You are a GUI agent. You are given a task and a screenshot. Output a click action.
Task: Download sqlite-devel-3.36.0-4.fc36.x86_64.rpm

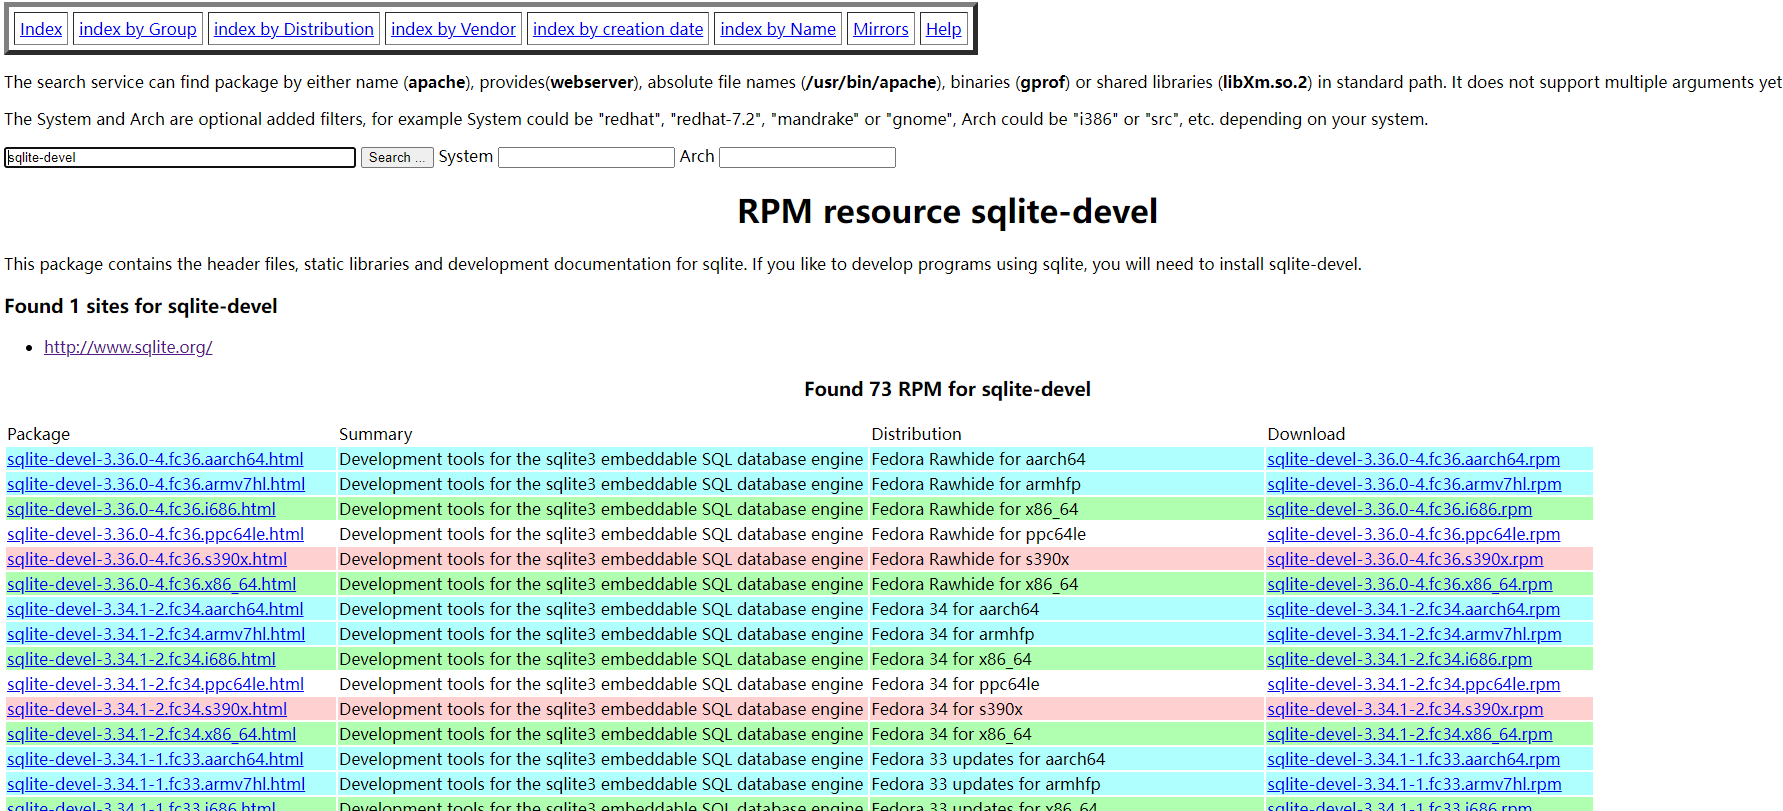pos(1410,584)
